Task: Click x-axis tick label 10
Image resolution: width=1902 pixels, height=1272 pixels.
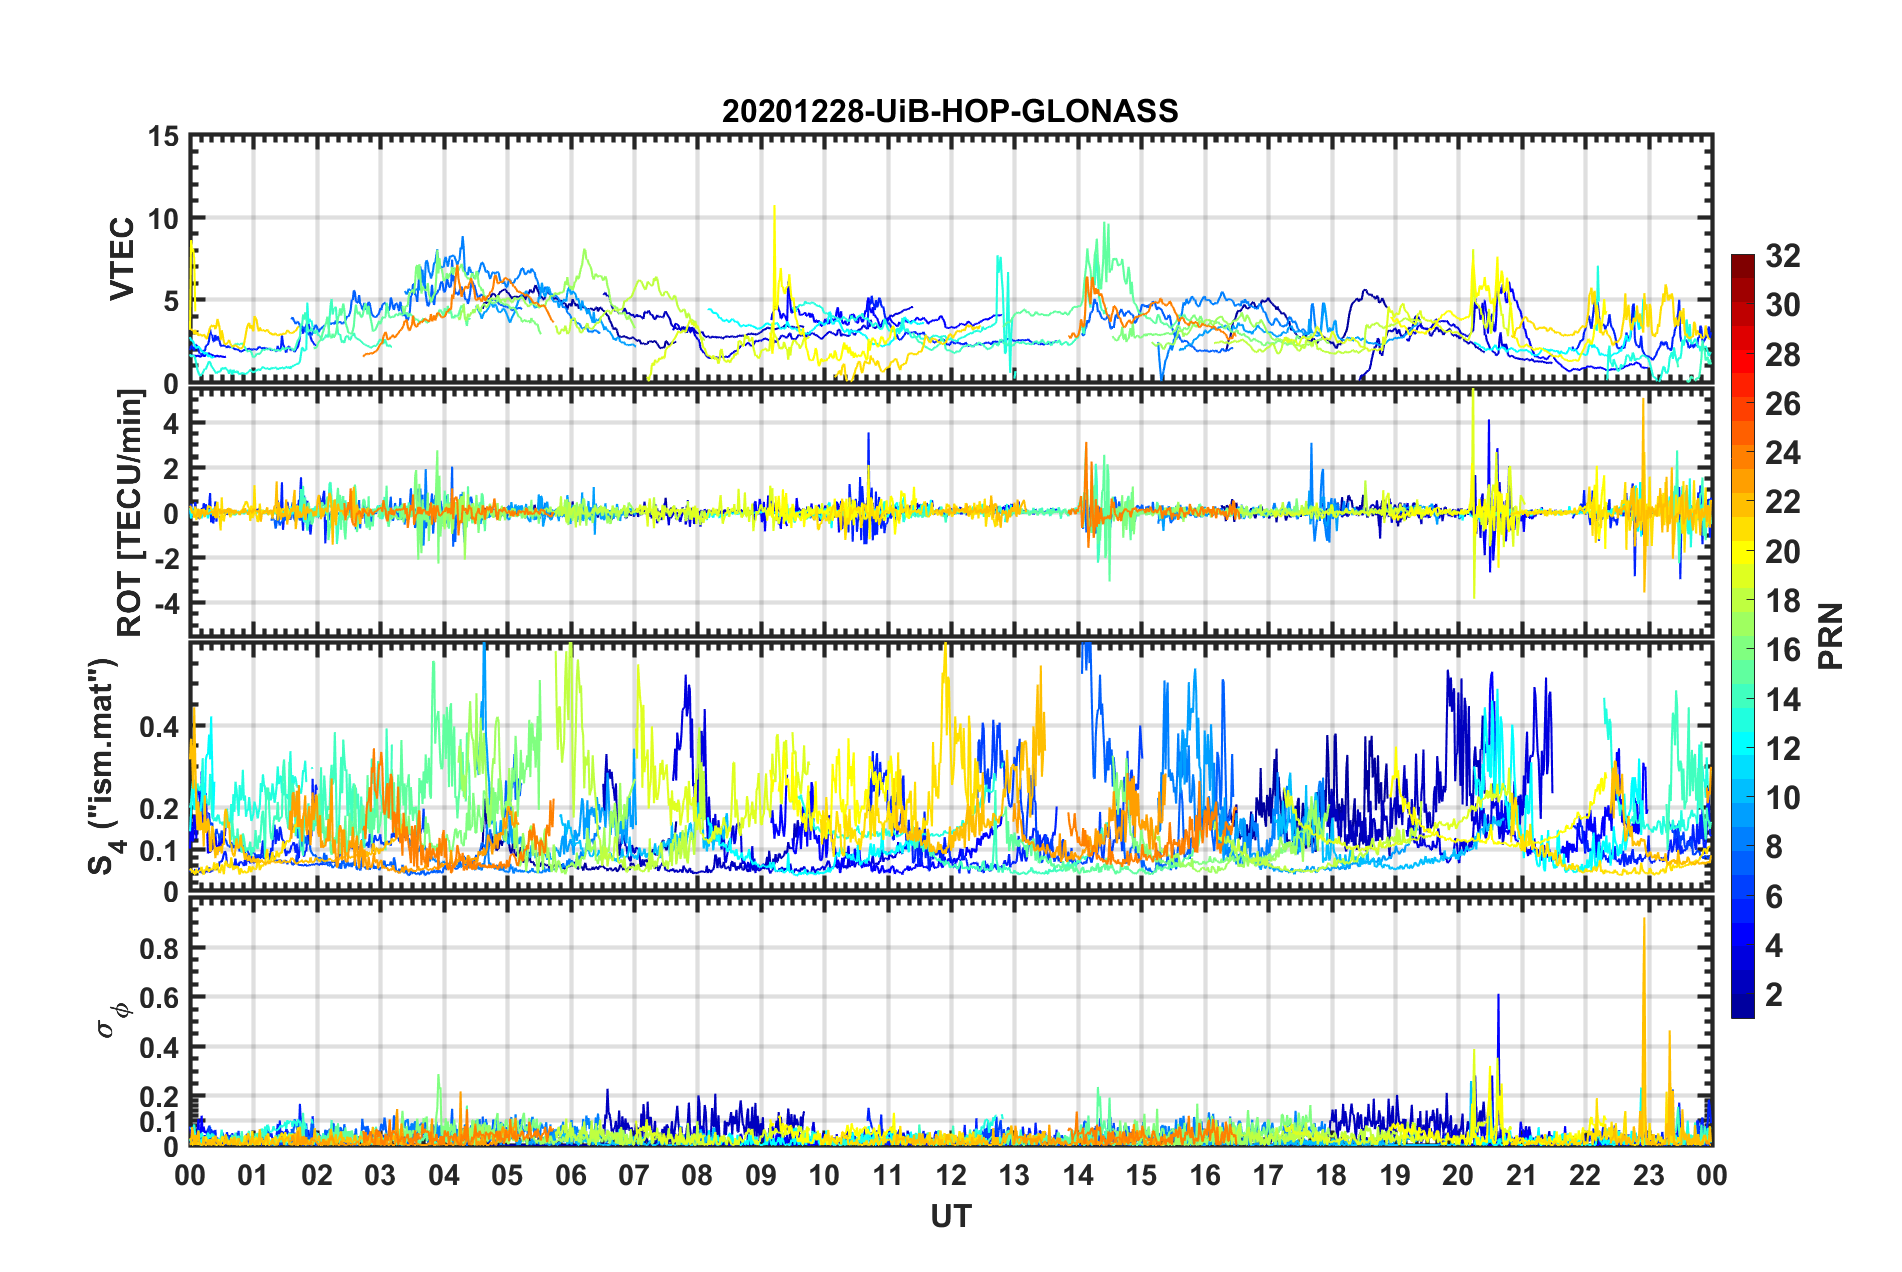Action: (824, 1175)
